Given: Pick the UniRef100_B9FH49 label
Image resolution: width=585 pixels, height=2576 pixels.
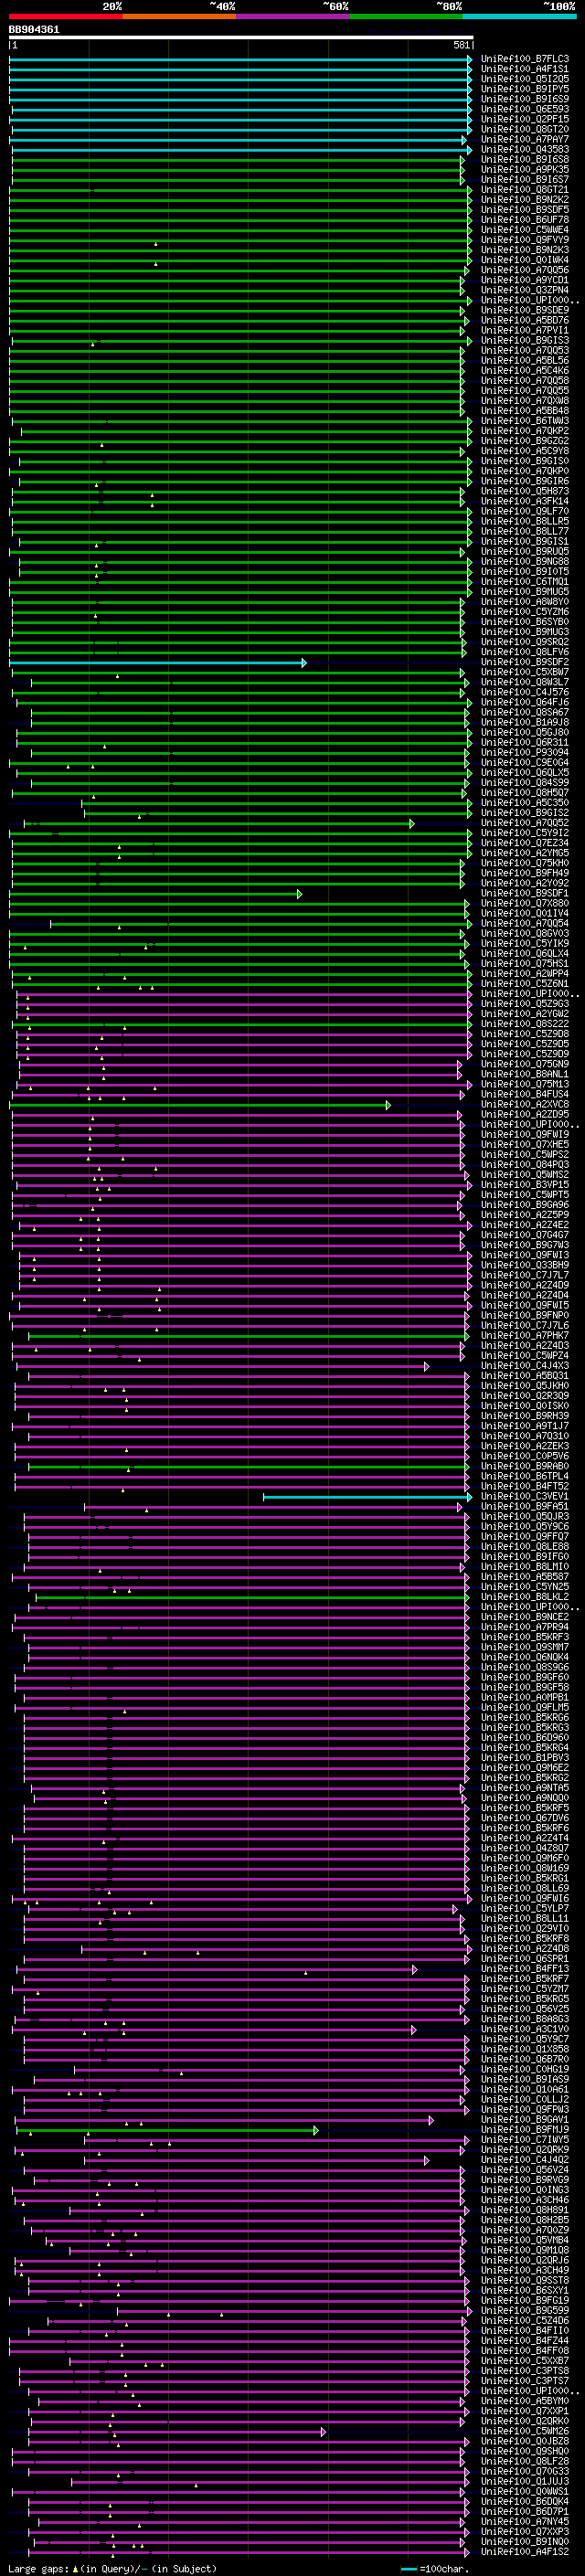Looking at the screenshot, I should 525,873.
